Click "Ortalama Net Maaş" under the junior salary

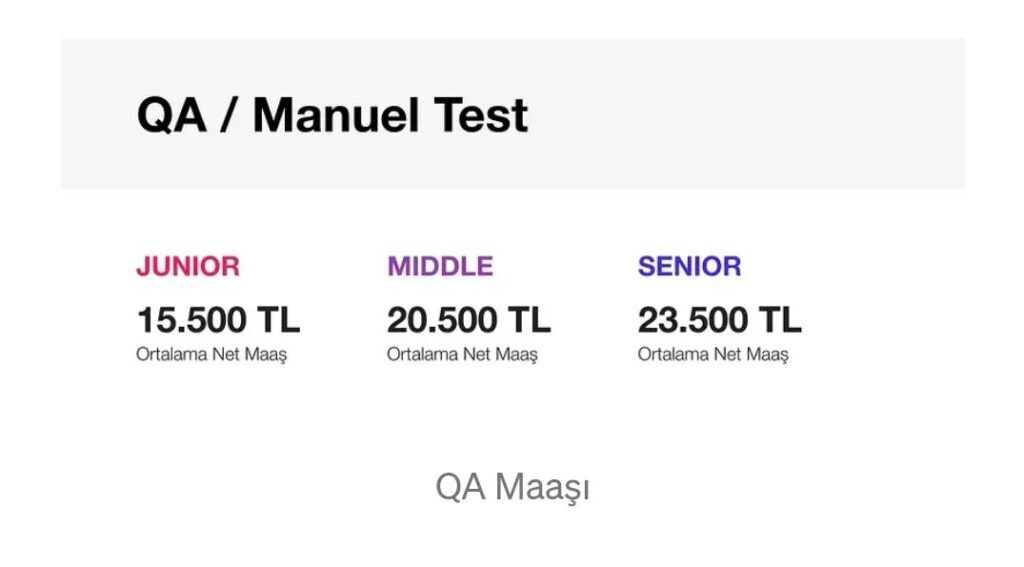pos(211,354)
